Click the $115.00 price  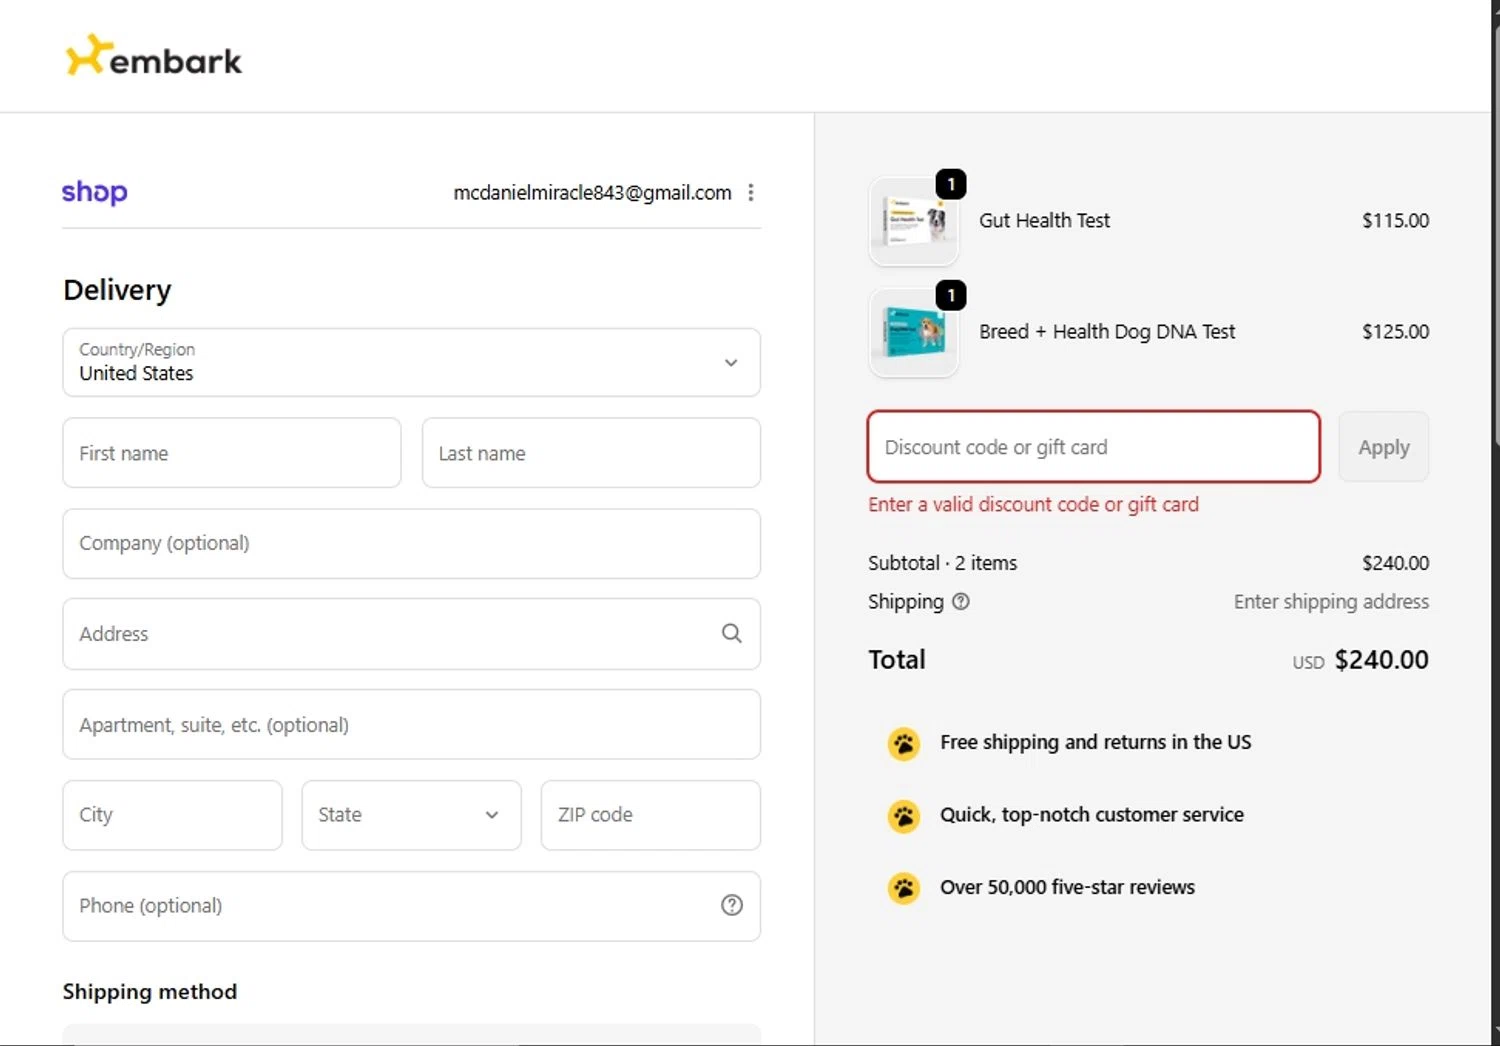(x=1395, y=220)
